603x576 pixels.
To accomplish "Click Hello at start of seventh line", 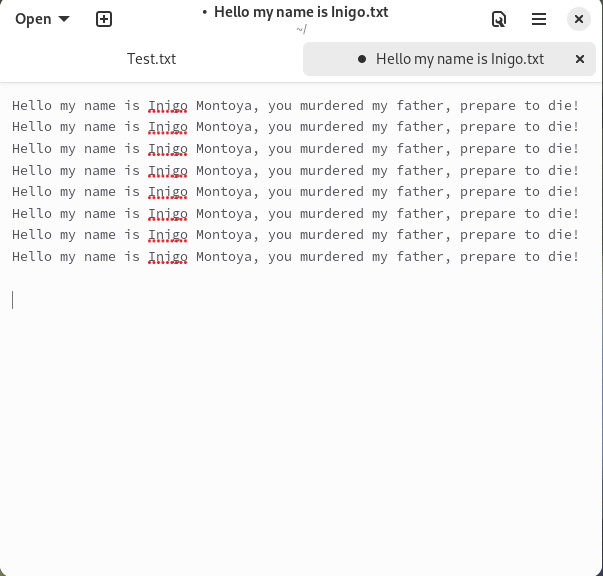I will click(x=32, y=235).
